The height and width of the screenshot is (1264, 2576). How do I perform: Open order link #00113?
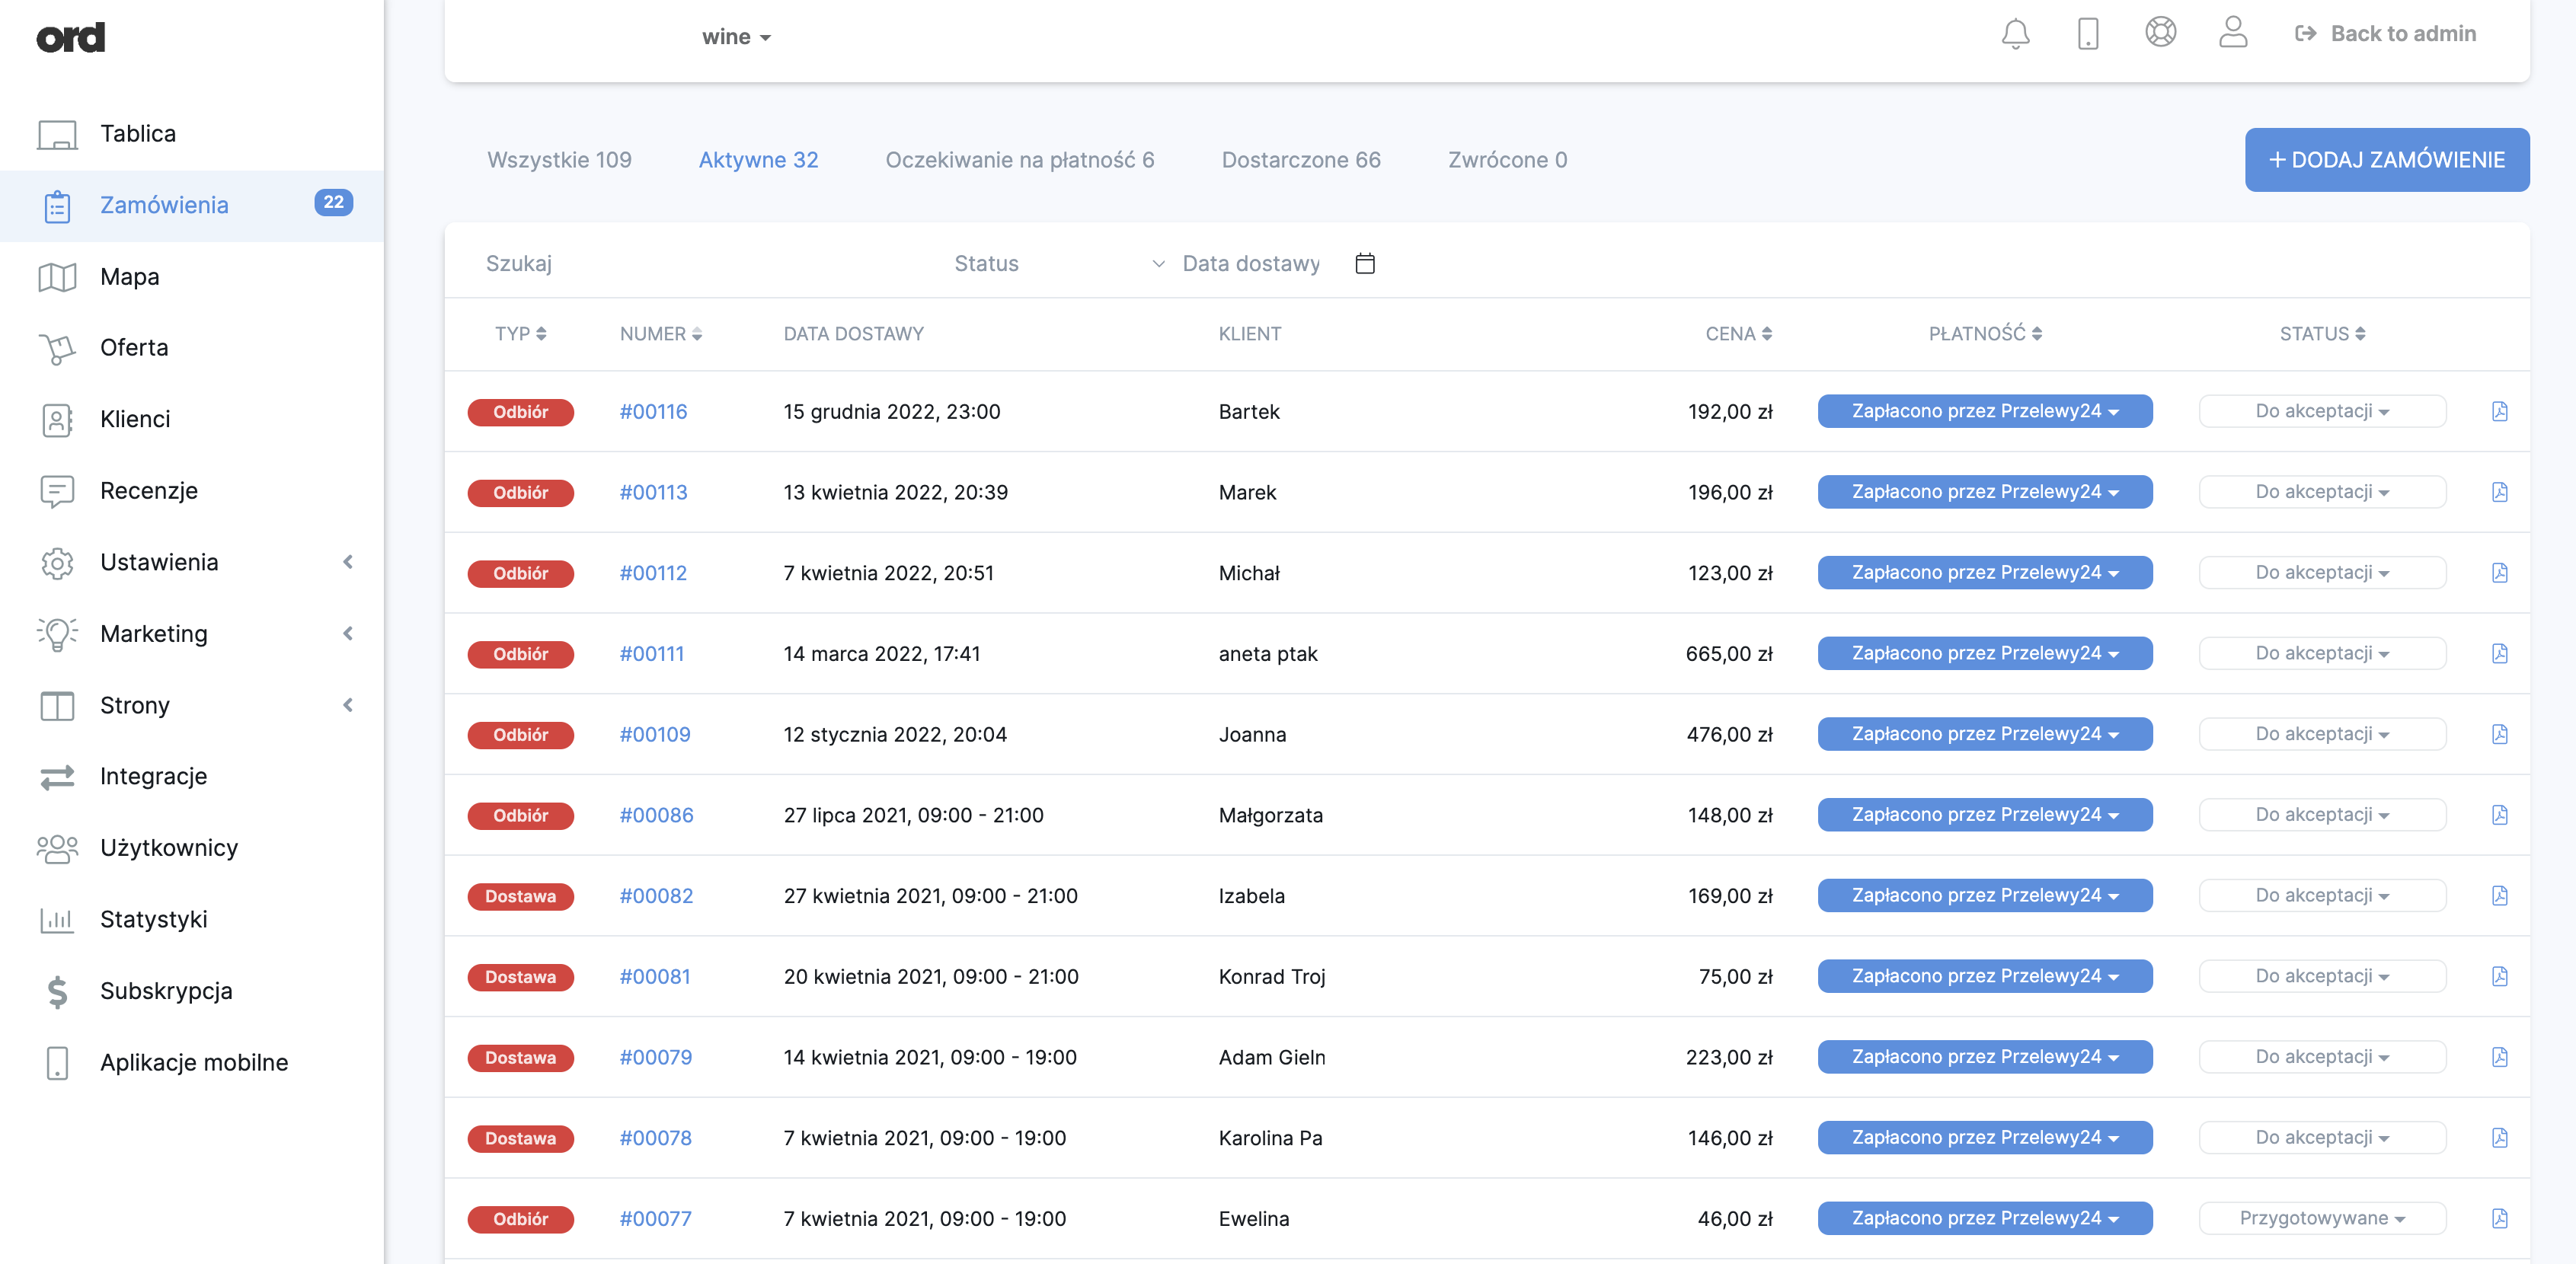653,492
